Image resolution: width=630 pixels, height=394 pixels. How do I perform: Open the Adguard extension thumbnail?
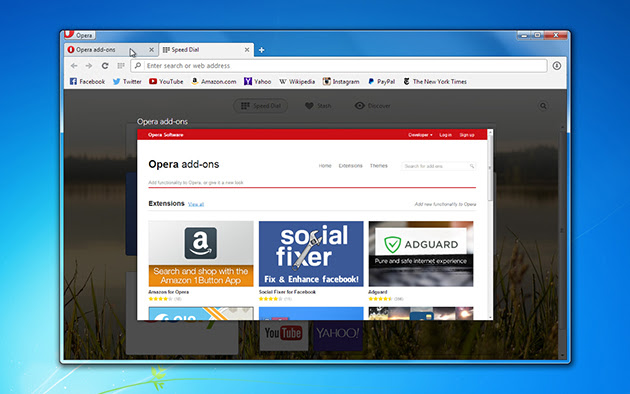pos(421,253)
